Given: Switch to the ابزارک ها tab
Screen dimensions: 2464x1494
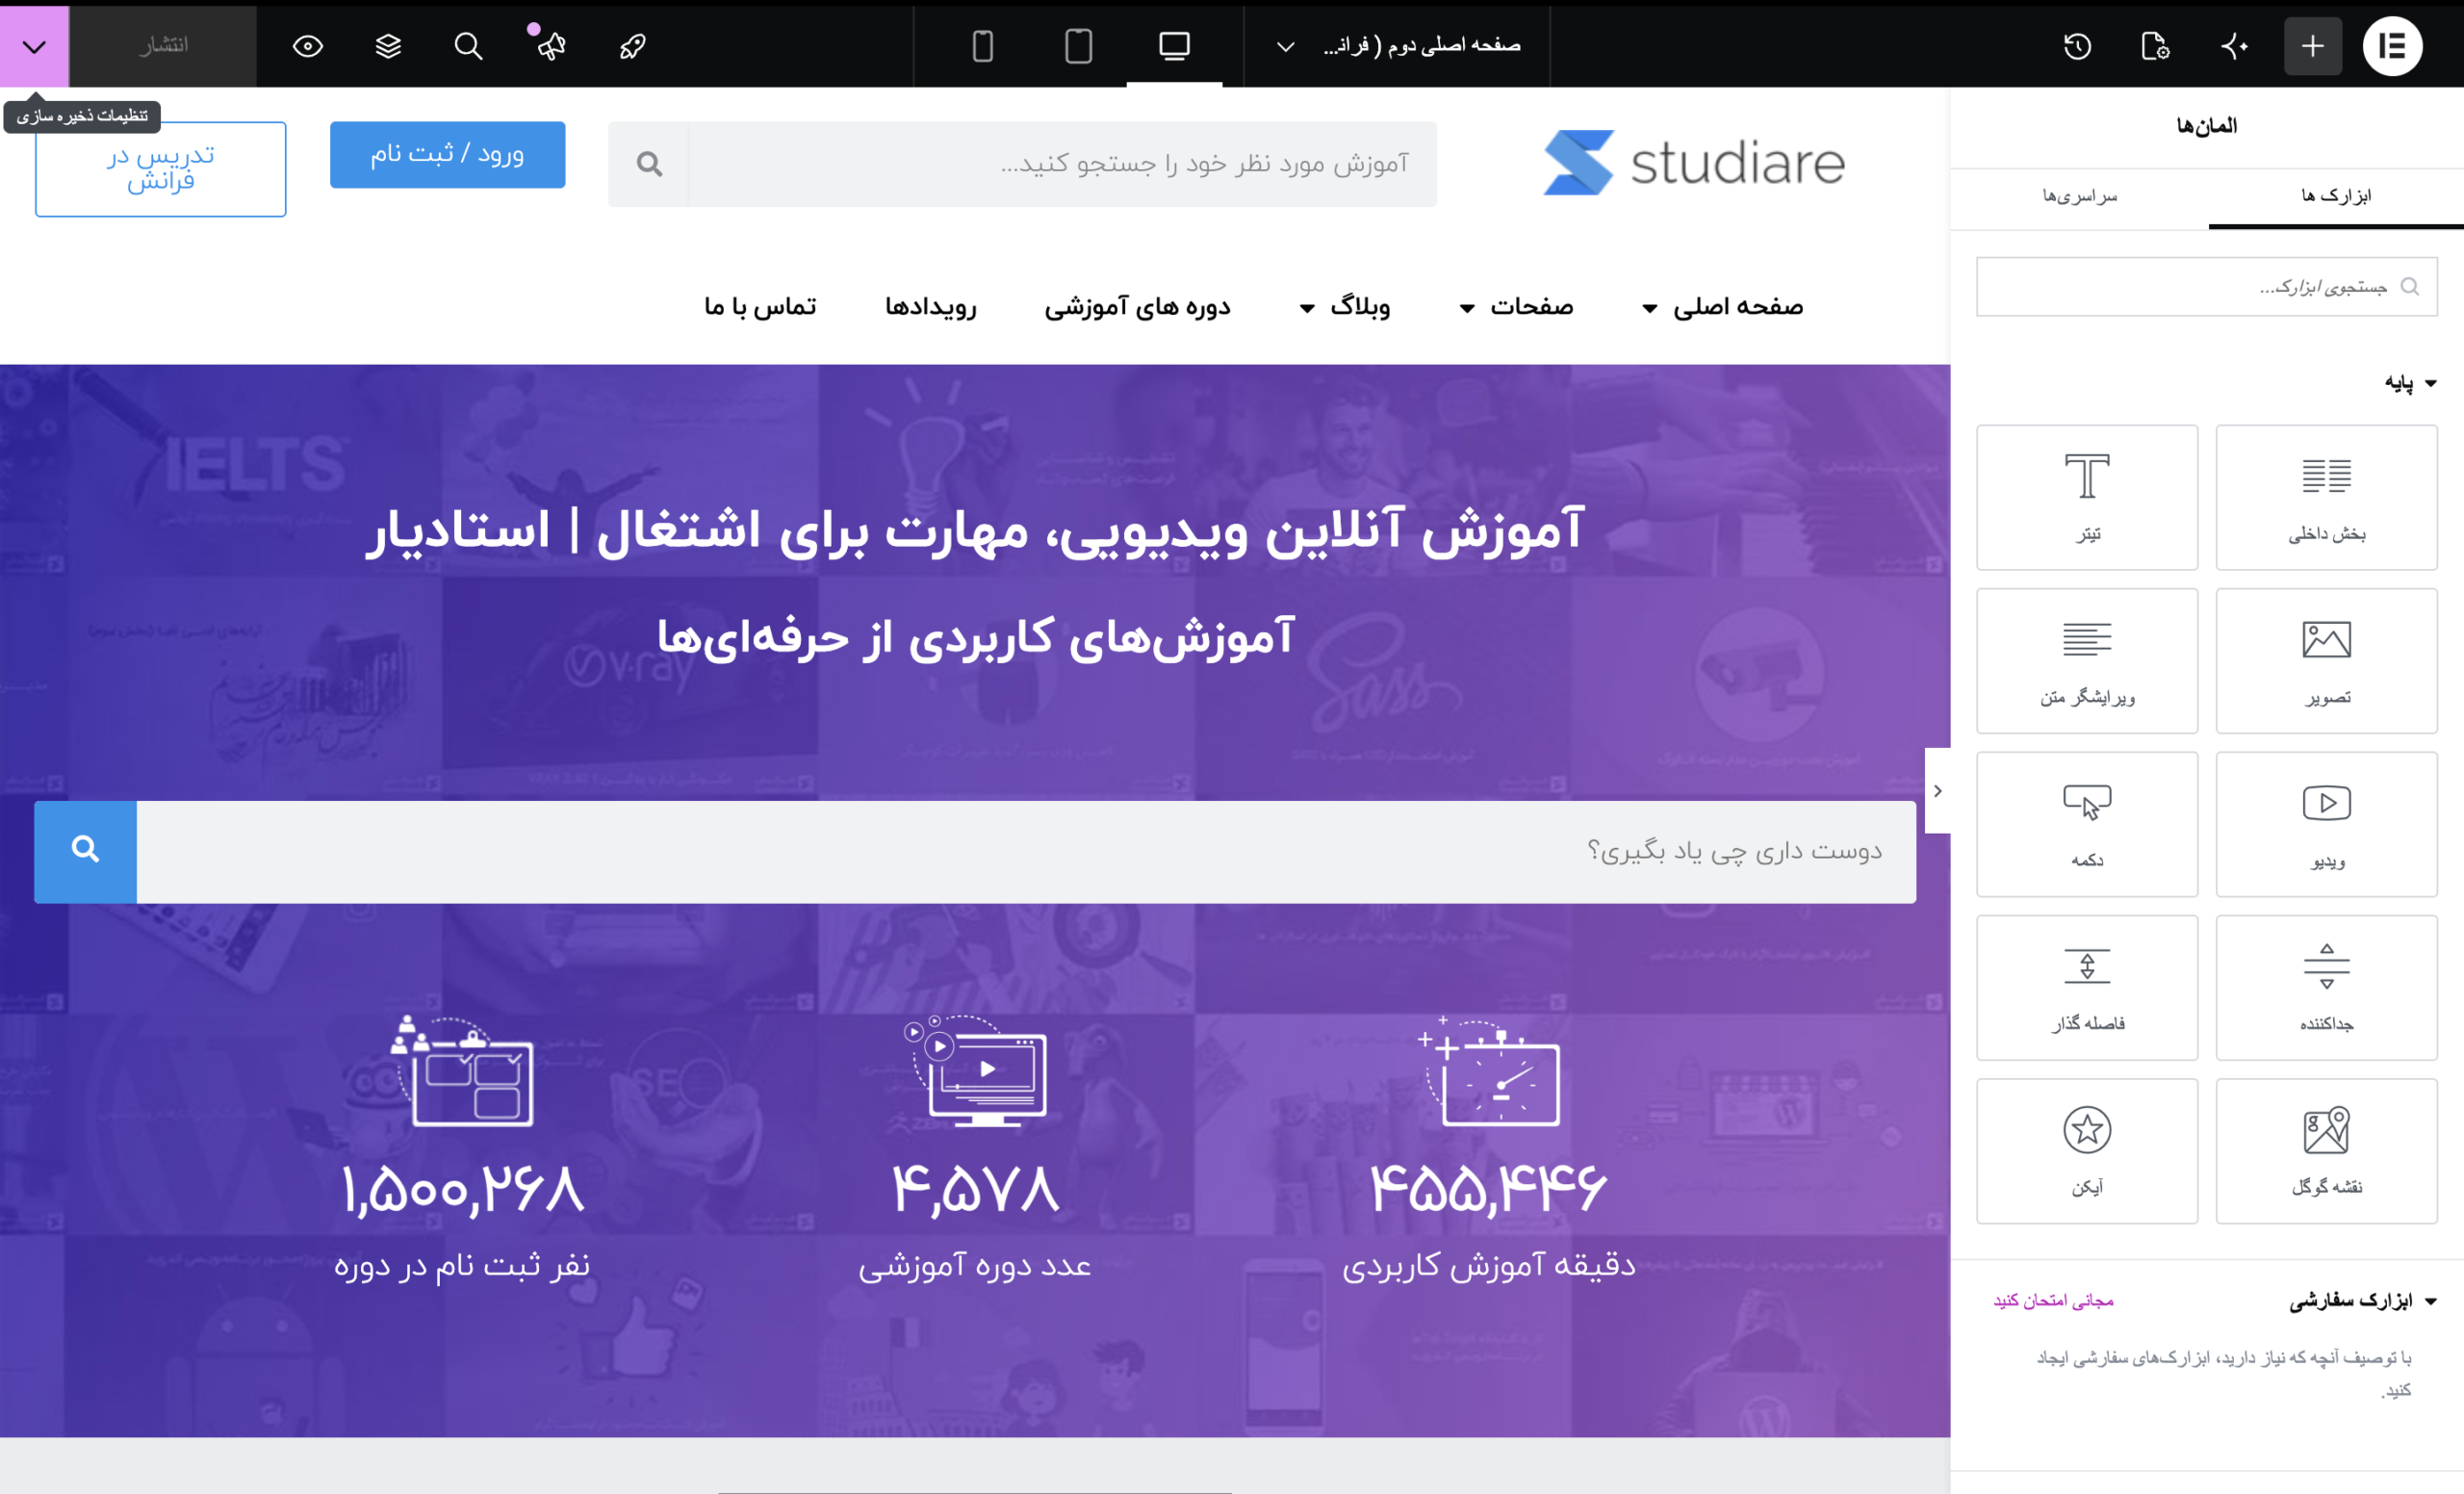Looking at the screenshot, I should tap(2336, 196).
